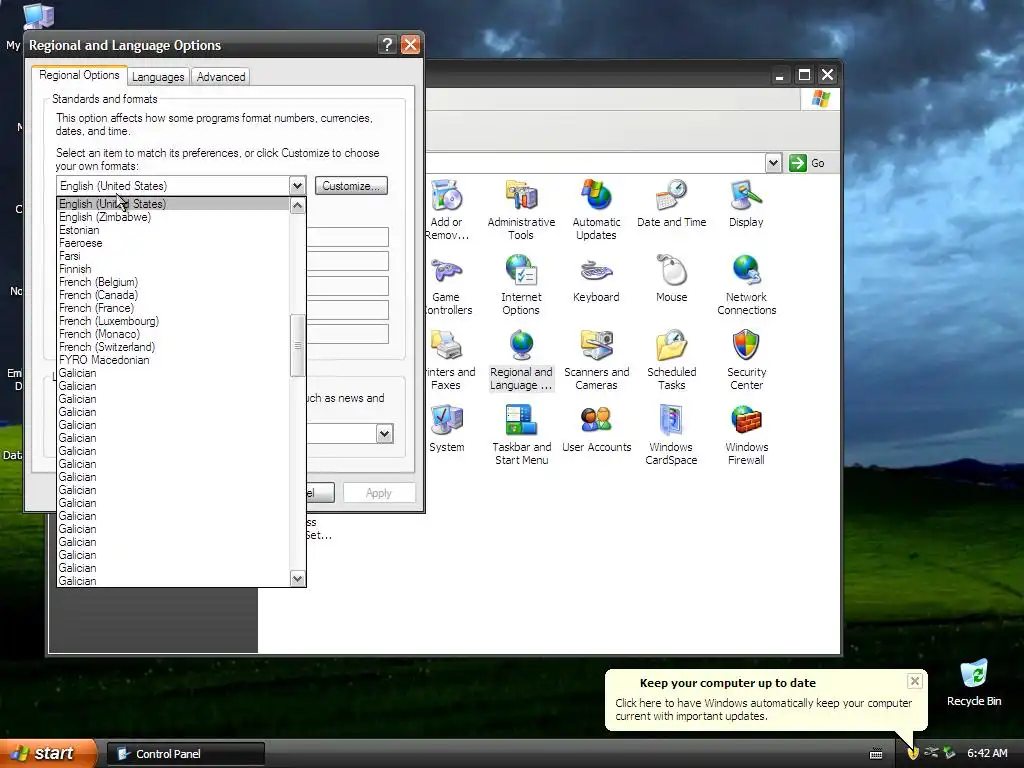Open Windows Firewall icon
Image resolution: width=1024 pixels, height=768 pixels.
[x=746, y=435]
